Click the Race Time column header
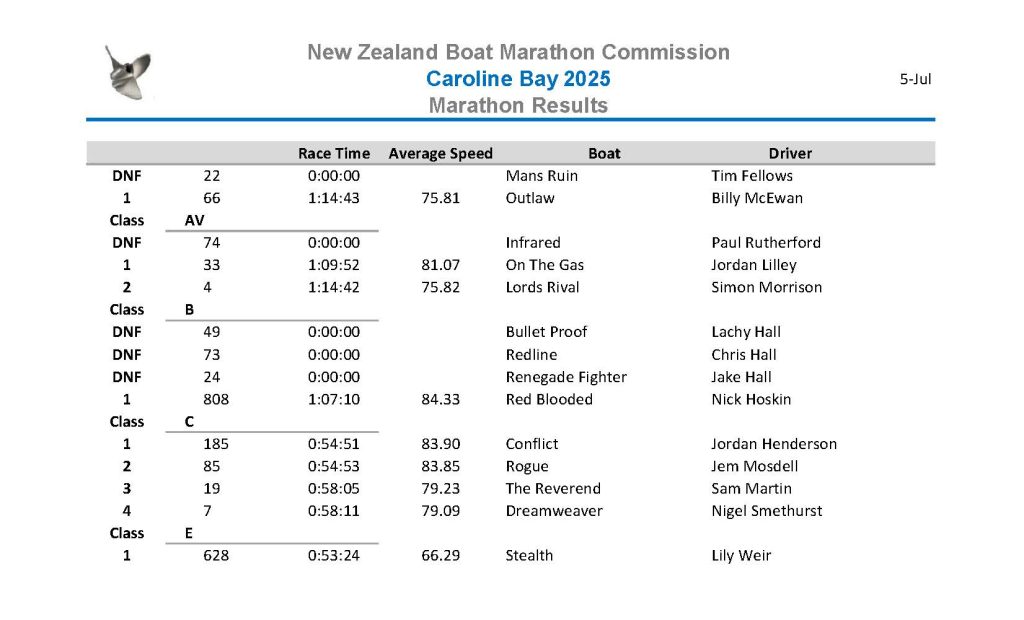The image size is (1024, 620). pos(334,154)
